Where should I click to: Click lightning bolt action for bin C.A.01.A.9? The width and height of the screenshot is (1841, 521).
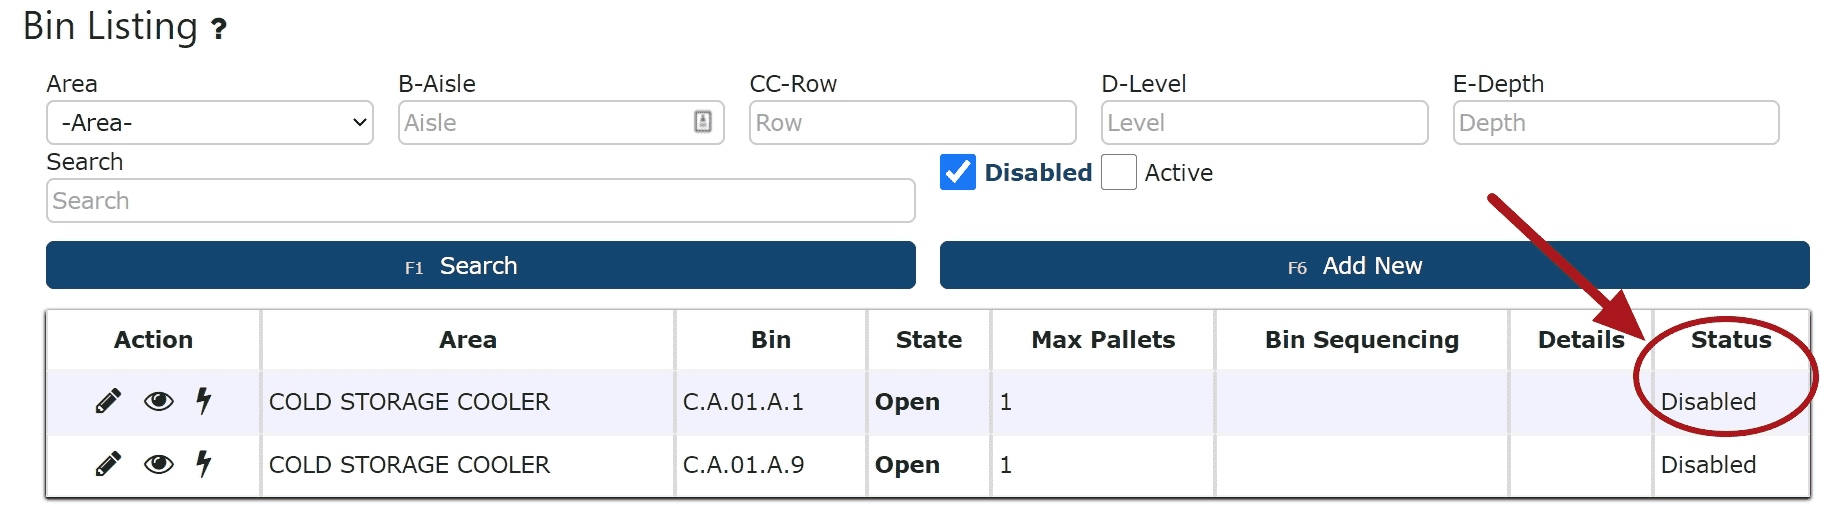tap(204, 464)
